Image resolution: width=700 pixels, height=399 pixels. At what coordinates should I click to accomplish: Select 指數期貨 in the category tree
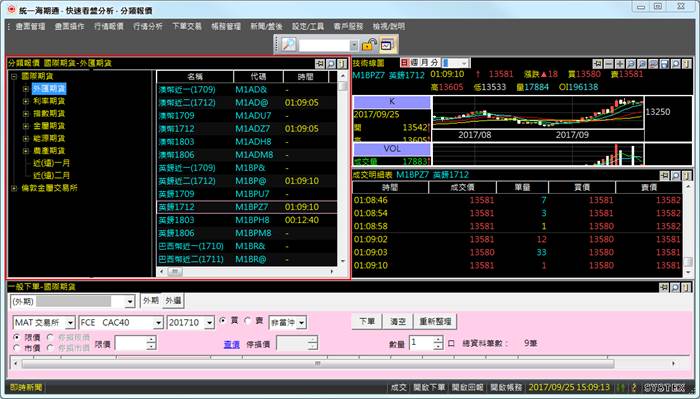coord(49,114)
